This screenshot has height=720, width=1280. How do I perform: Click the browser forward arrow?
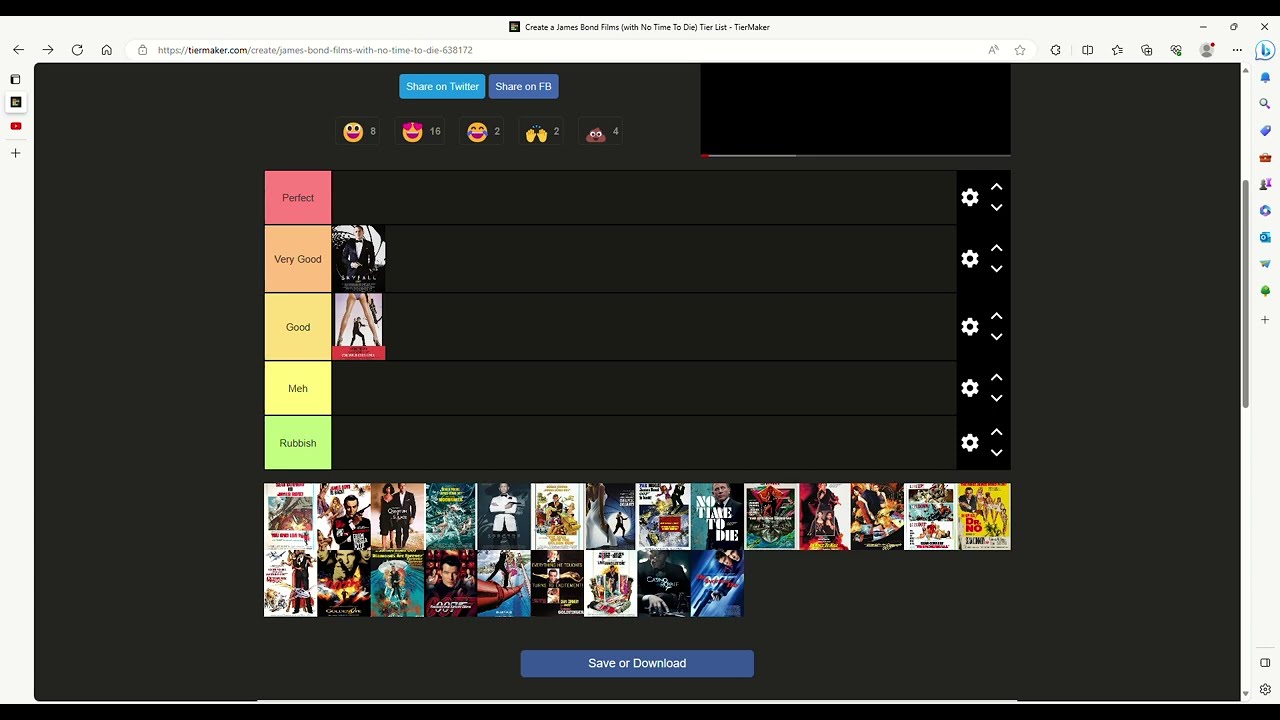[x=48, y=50]
